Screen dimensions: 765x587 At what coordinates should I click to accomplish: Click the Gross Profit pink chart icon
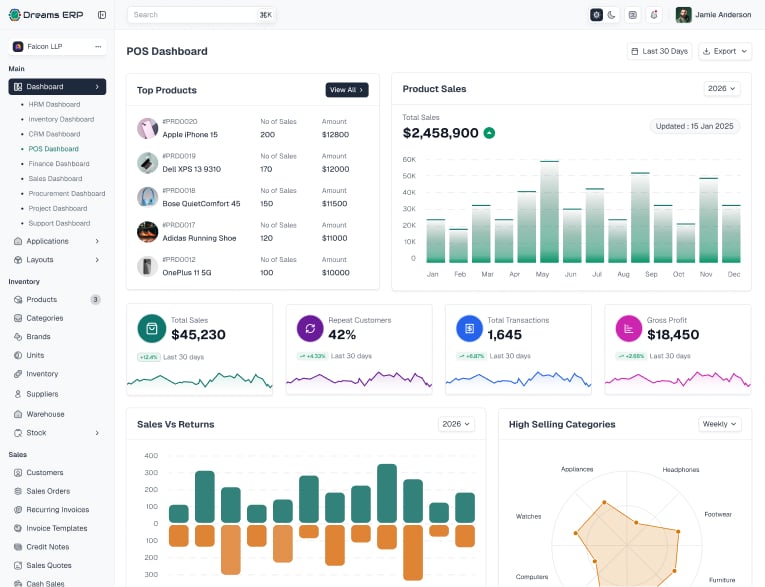pos(629,328)
